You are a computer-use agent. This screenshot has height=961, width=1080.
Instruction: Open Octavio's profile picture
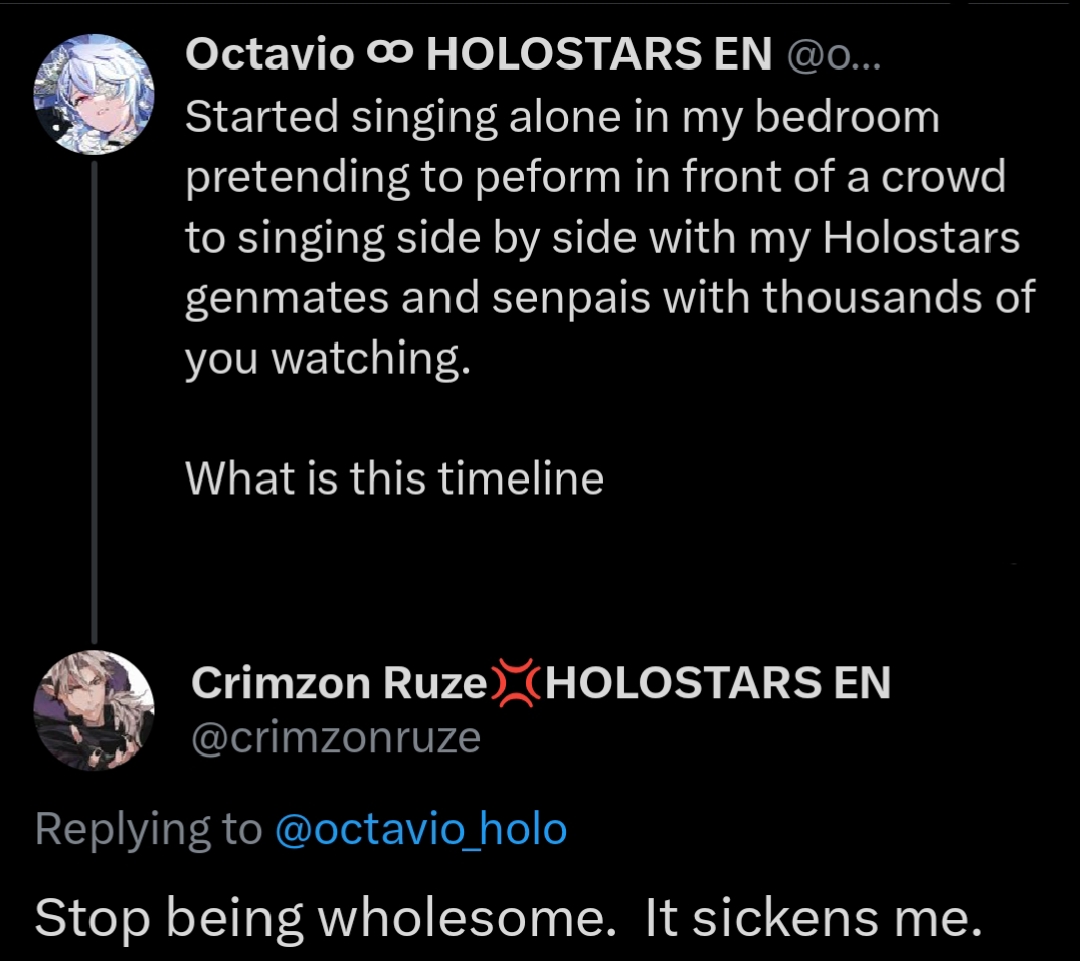(94, 94)
